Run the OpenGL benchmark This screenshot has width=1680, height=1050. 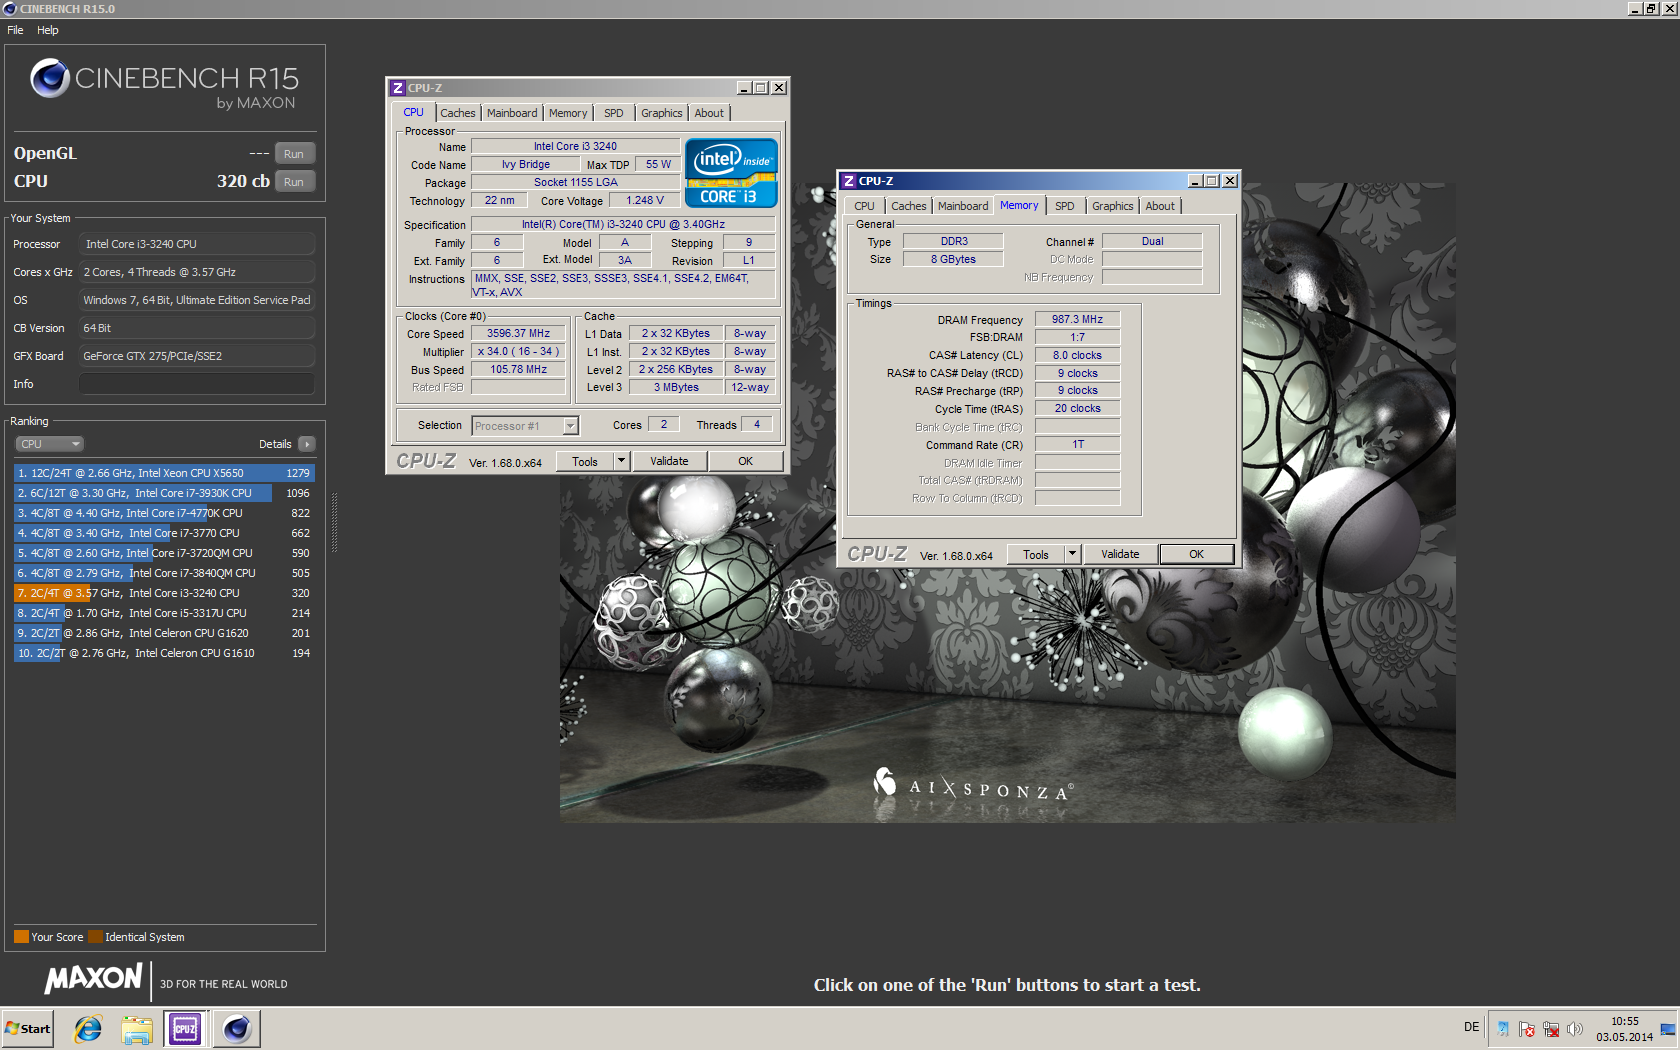(294, 154)
